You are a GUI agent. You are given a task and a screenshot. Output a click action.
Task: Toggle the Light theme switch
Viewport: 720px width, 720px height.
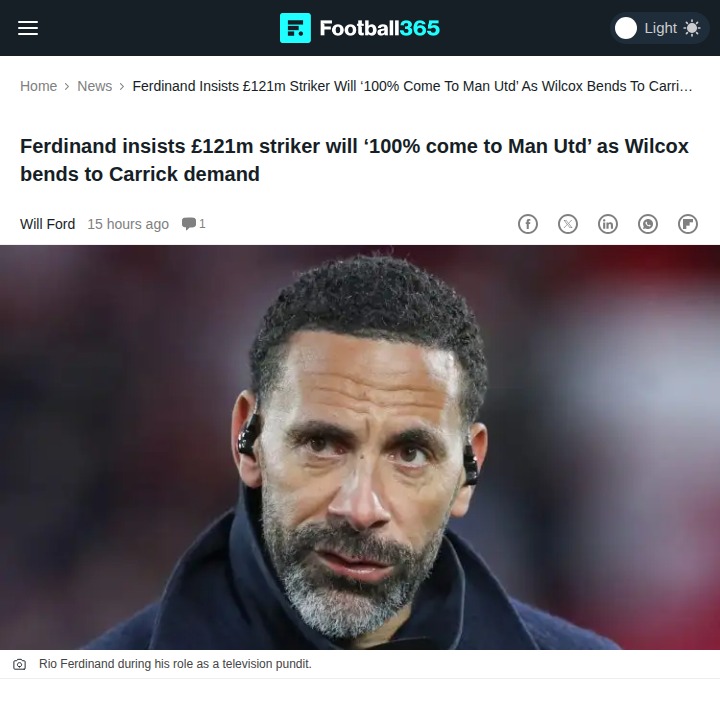pyautogui.click(x=659, y=28)
